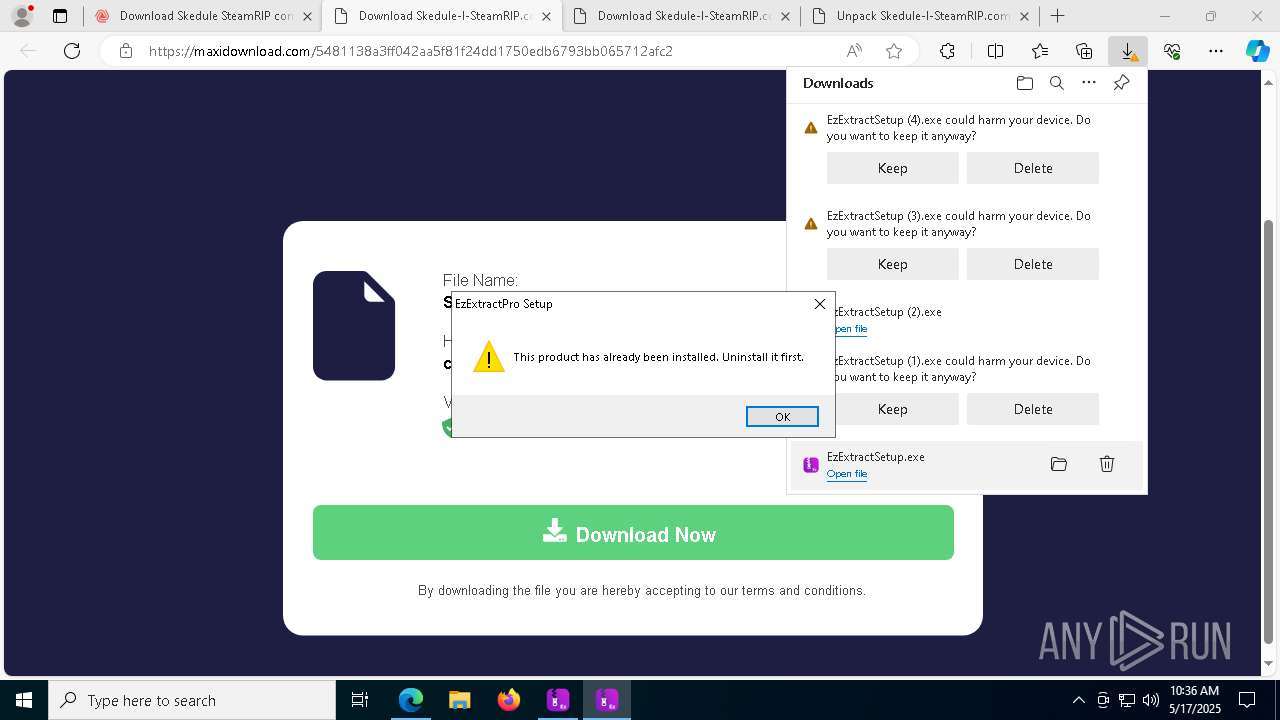View site information lock icon
This screenshot has height=720, width=1280.
pos(126,51)
